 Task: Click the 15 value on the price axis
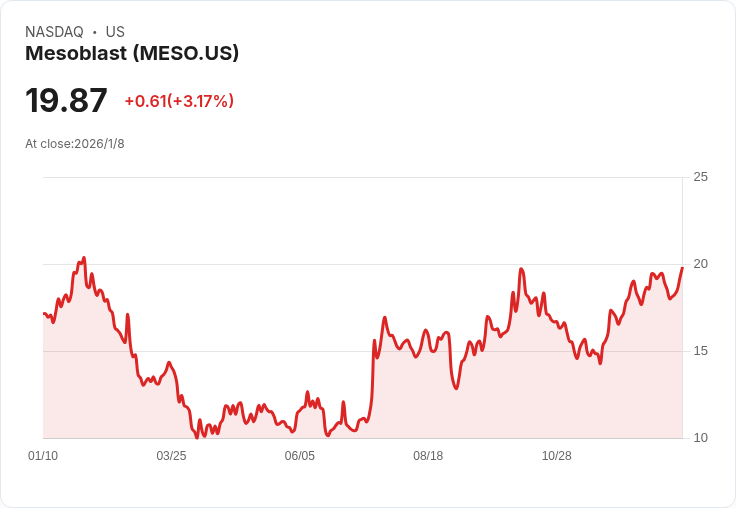click(701, 351)
